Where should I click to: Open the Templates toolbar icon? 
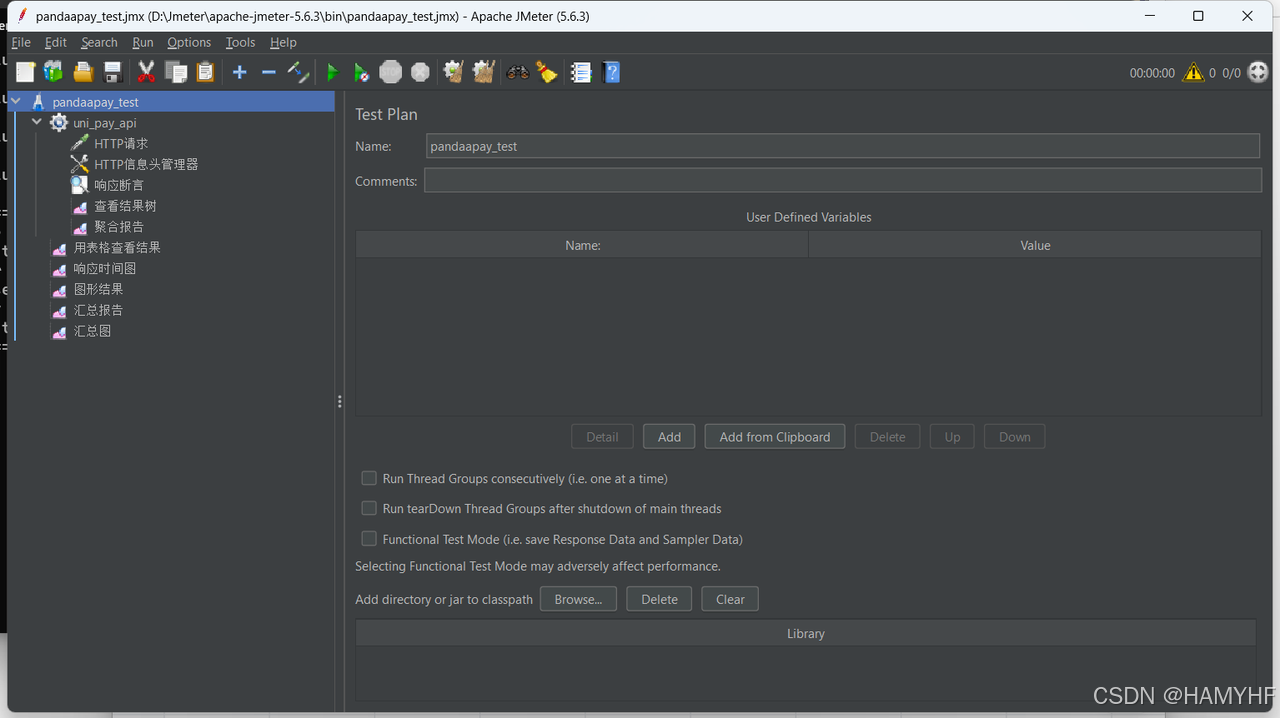click(x=53, y=72)
